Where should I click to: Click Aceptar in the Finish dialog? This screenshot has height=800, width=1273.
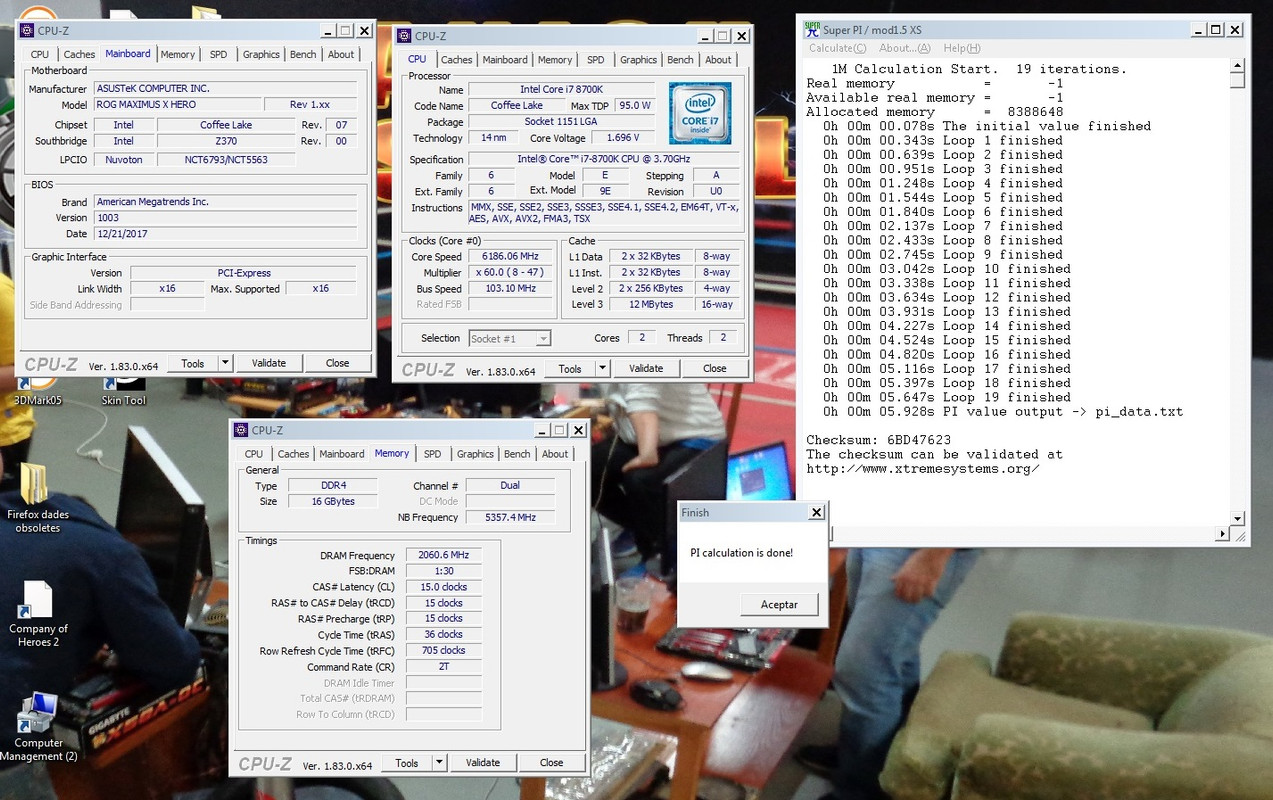click(x=780, y=604)
